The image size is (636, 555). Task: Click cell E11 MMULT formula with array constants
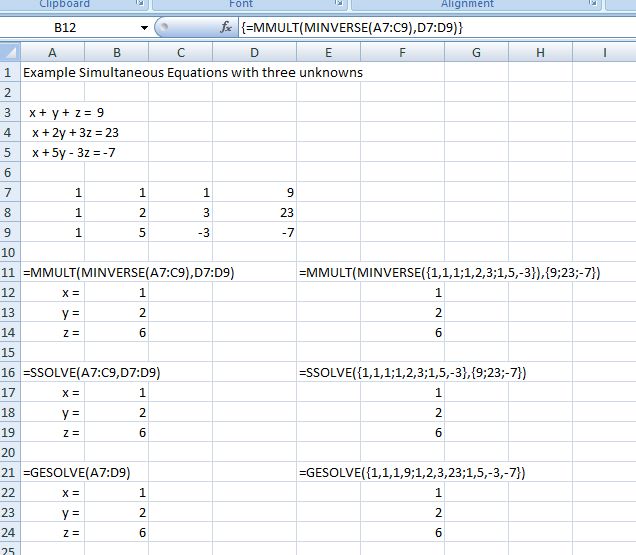click(449, 273)
